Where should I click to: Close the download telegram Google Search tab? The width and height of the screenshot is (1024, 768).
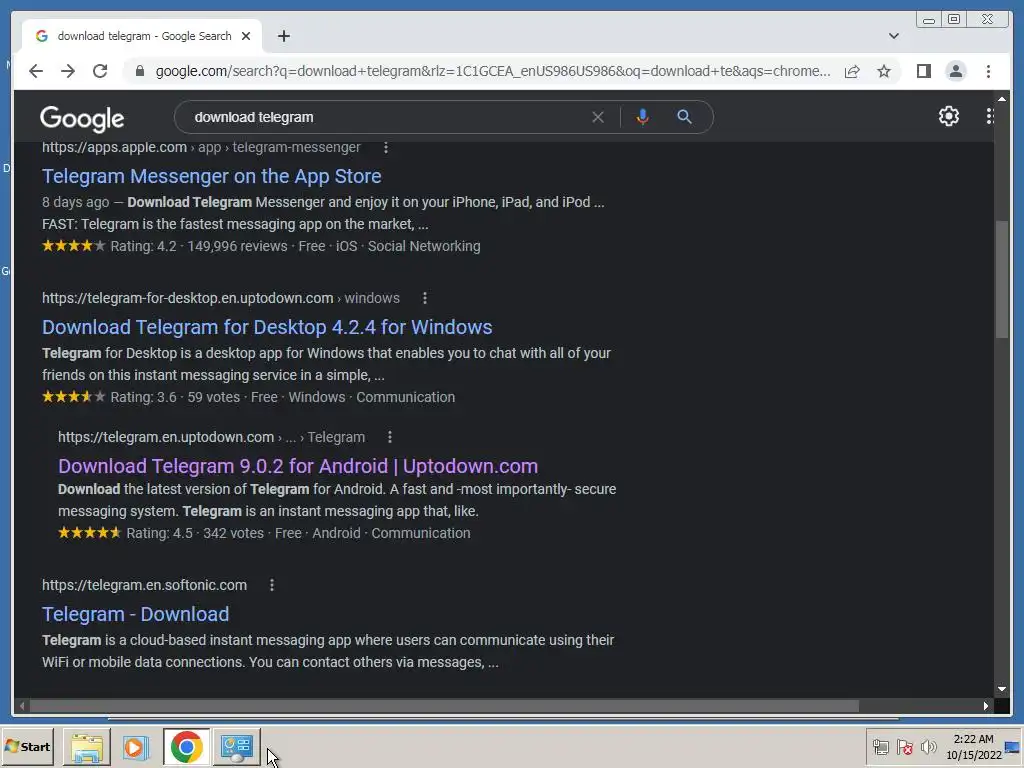point(246,36)
